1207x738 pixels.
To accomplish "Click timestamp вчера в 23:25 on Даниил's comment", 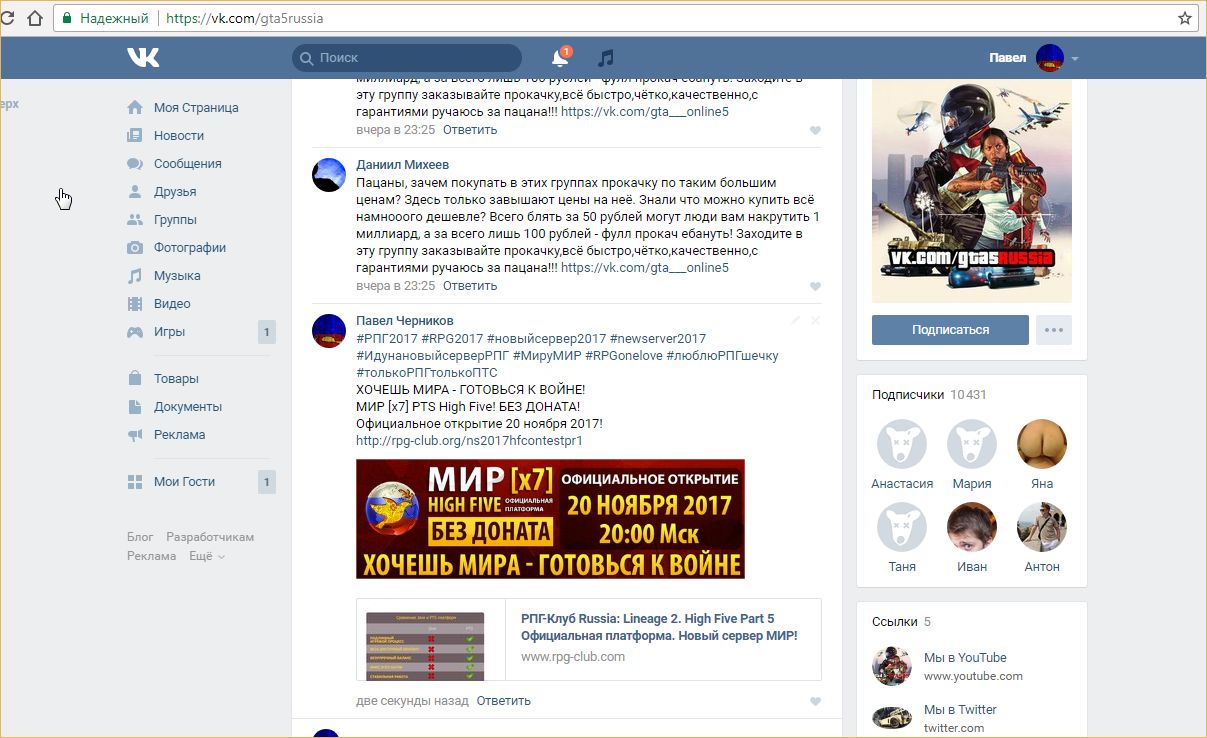I will click(x=396, y=286).
